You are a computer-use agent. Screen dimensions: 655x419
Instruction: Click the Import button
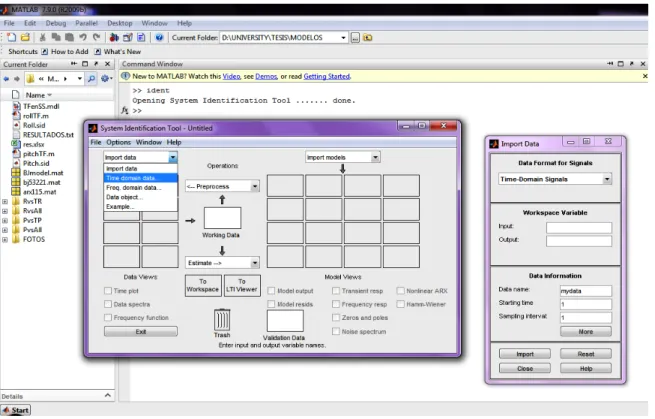click(525, 354)
